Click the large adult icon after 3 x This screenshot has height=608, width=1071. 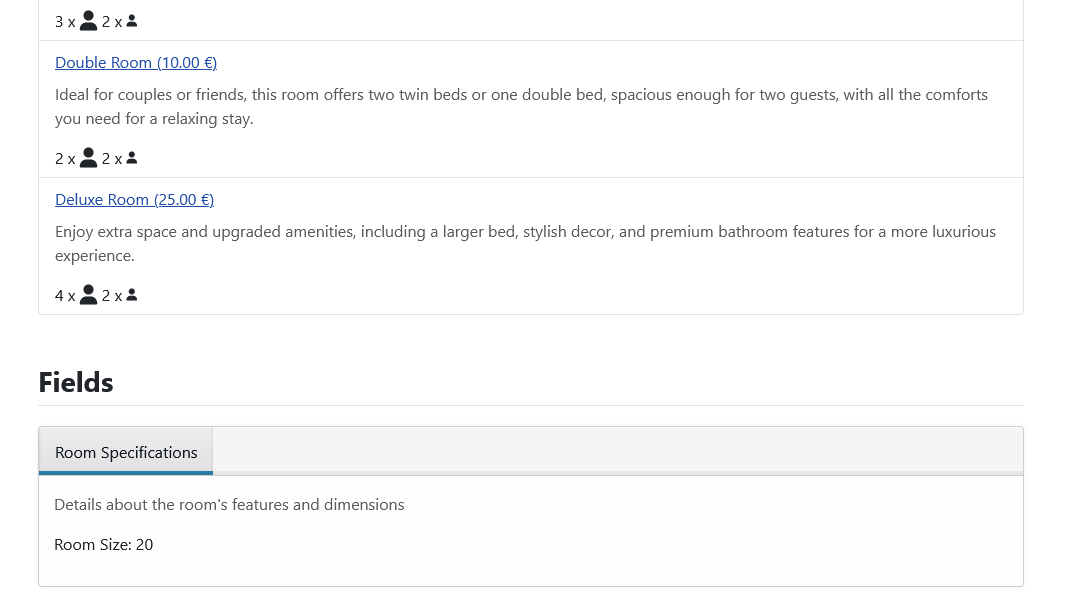[x=88, y=21]
